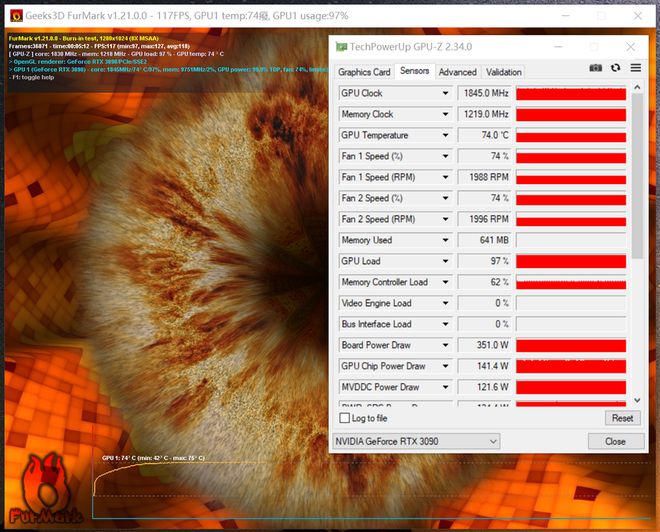Open the Fan 2 Speed (RPM) dropdown
This screenshot has height=532, width=660.
445,219
